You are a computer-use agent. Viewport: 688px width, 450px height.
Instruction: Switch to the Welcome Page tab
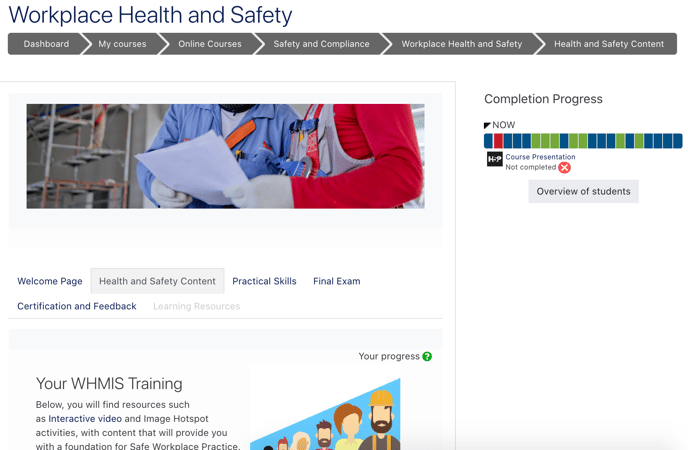click(50, 281)
